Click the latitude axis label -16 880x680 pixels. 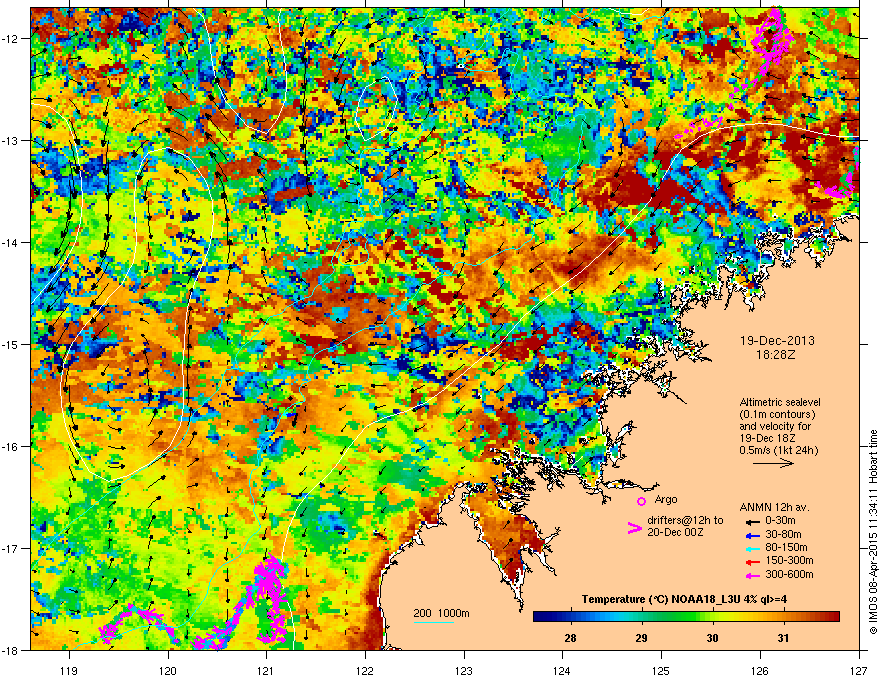[11, 447]
